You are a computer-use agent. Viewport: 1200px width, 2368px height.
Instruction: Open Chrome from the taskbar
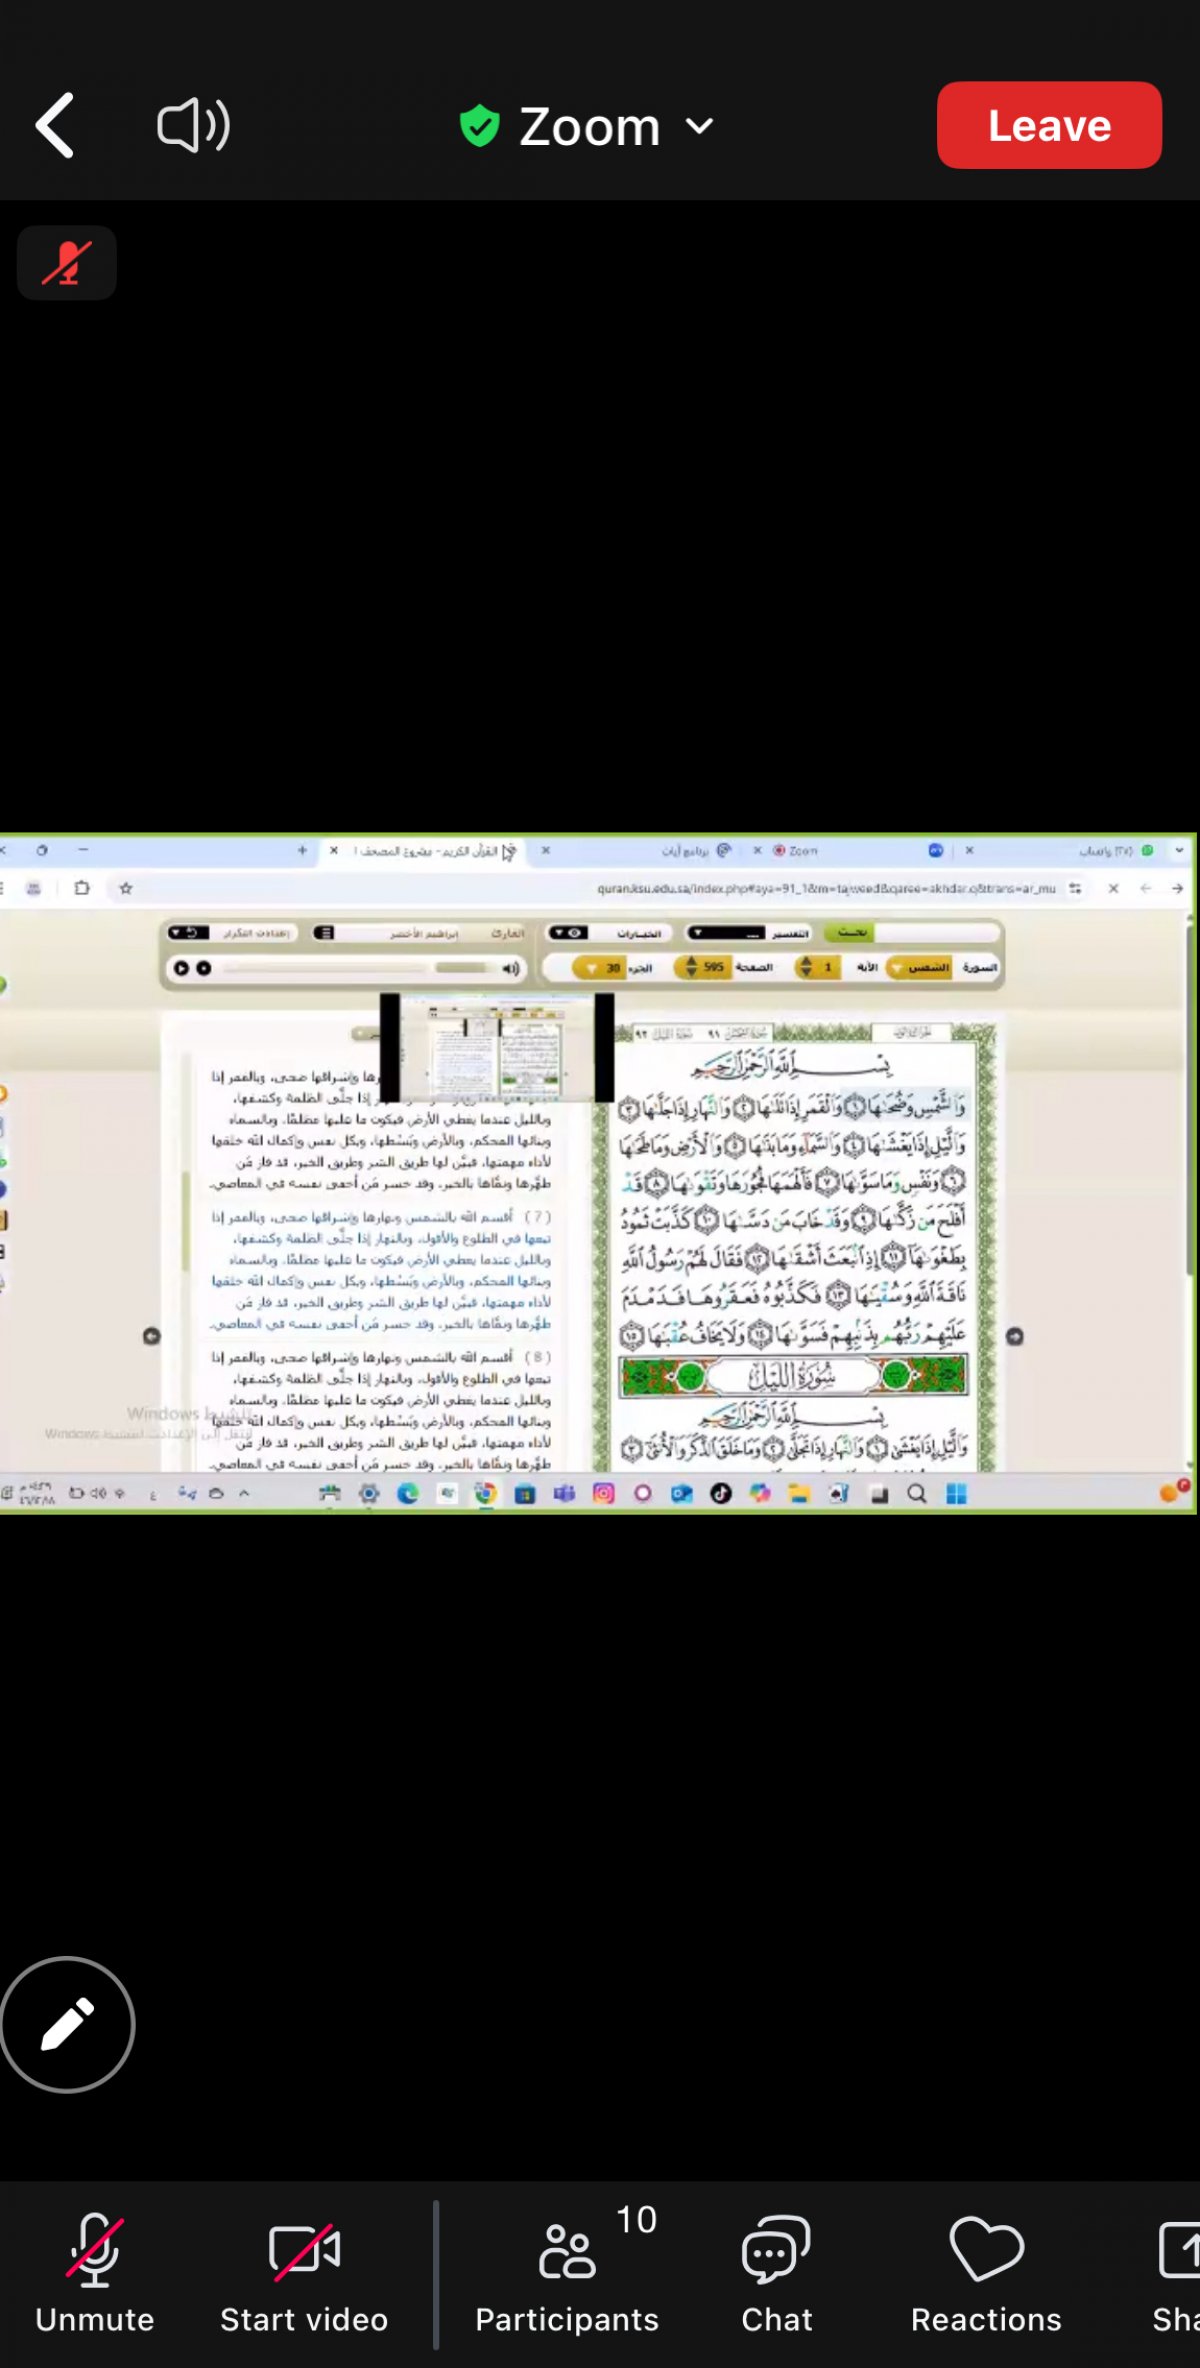486,1494
